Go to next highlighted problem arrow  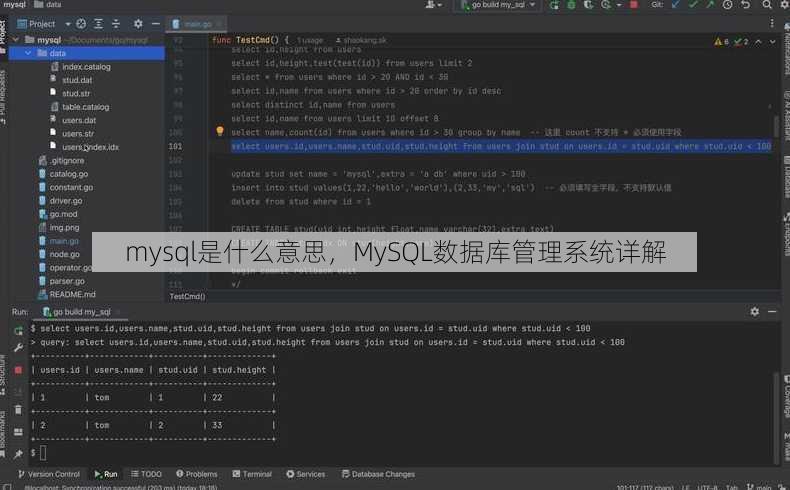(772, 42)
